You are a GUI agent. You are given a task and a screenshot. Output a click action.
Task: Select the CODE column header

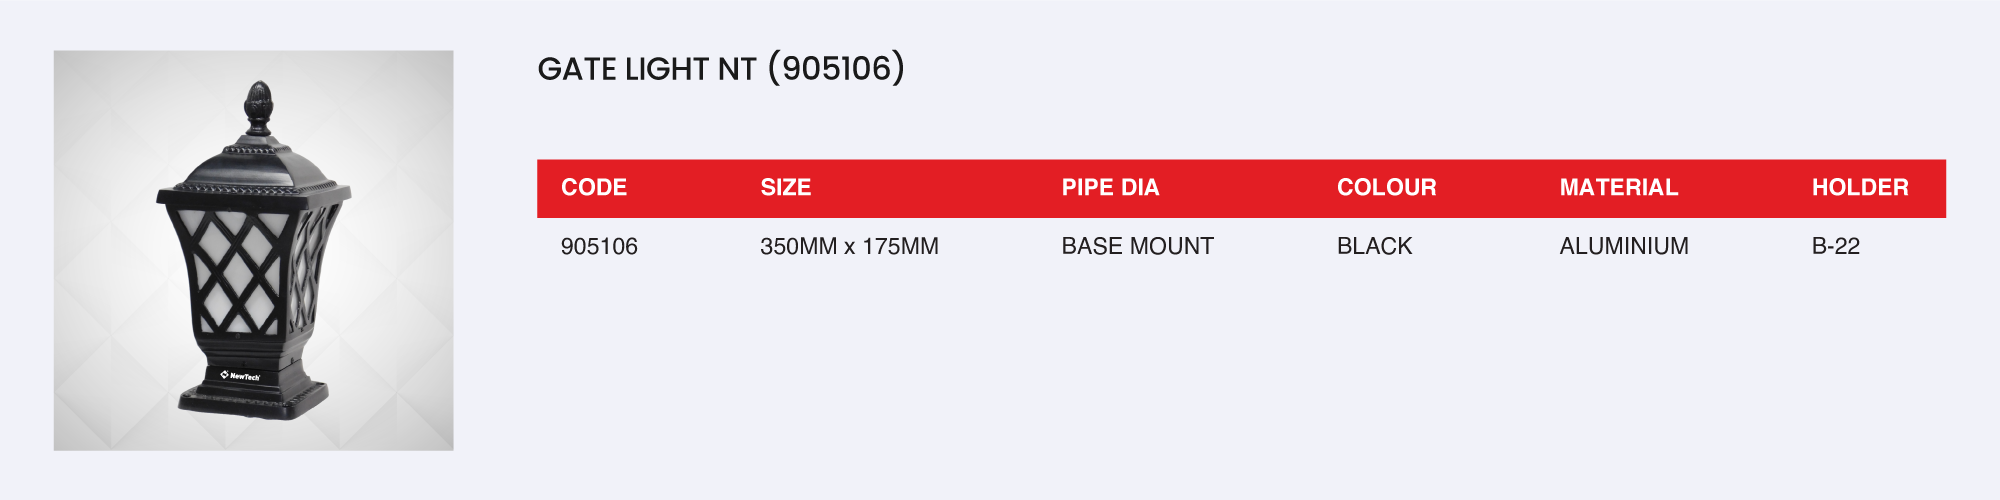point(594,188)
